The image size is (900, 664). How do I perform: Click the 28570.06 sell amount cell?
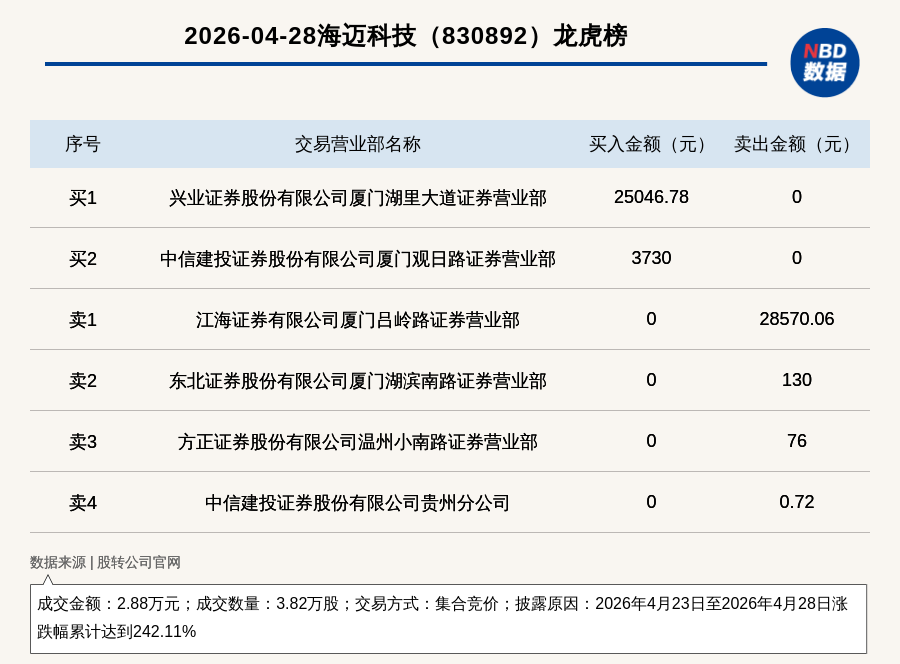click(x=797, y=319)
